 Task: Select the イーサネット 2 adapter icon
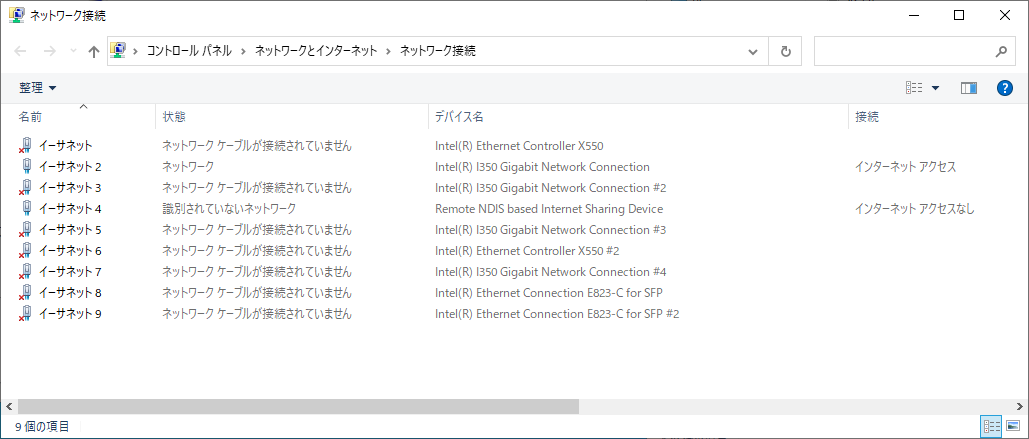tap(27, 166)
